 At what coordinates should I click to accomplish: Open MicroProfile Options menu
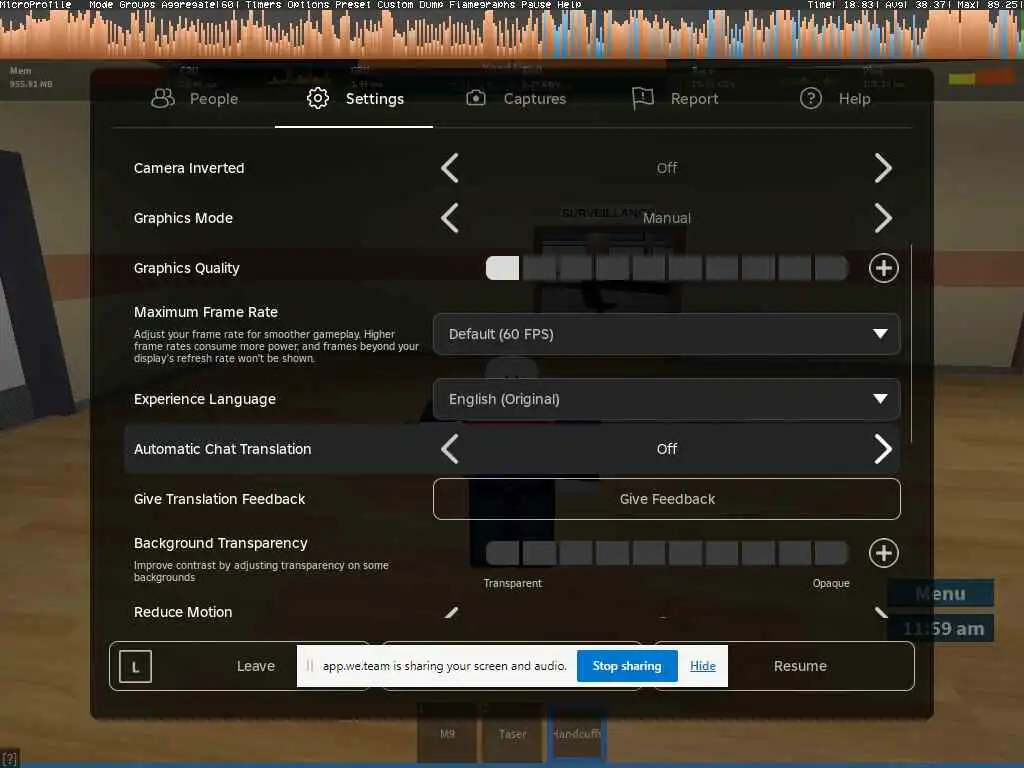coord(308,5)
